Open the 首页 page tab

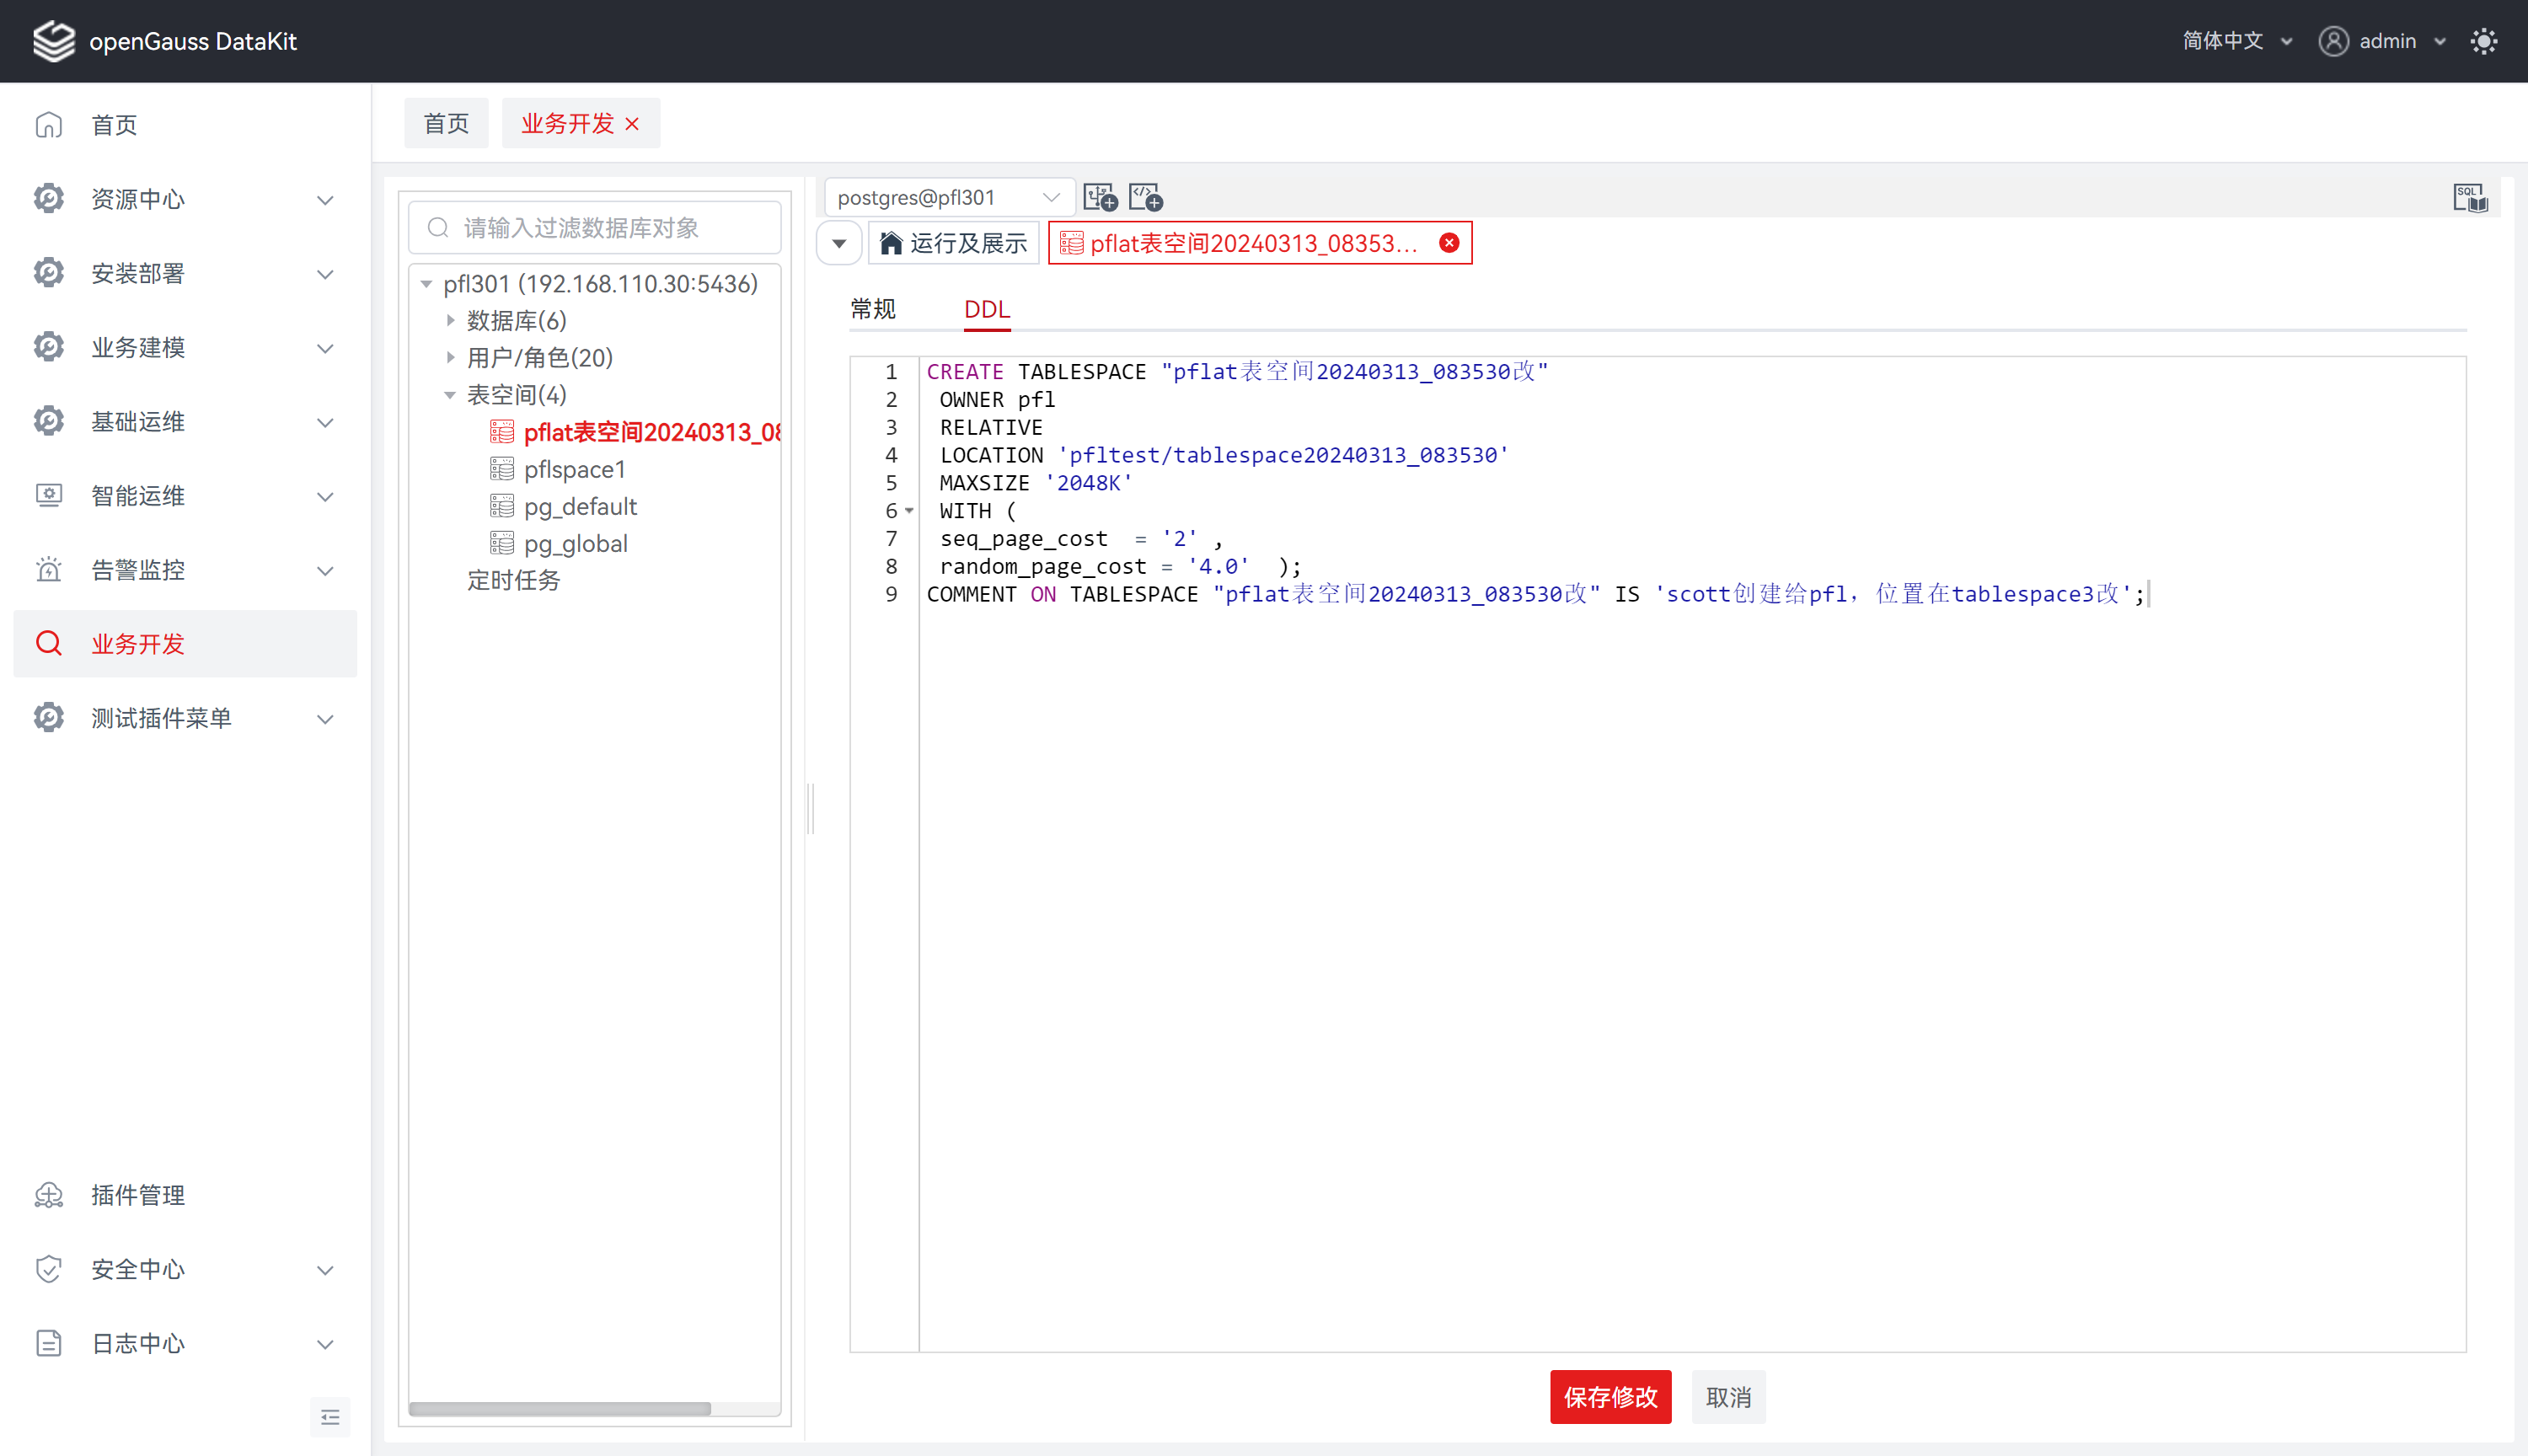pyautogui.click(x=446, y=123)
